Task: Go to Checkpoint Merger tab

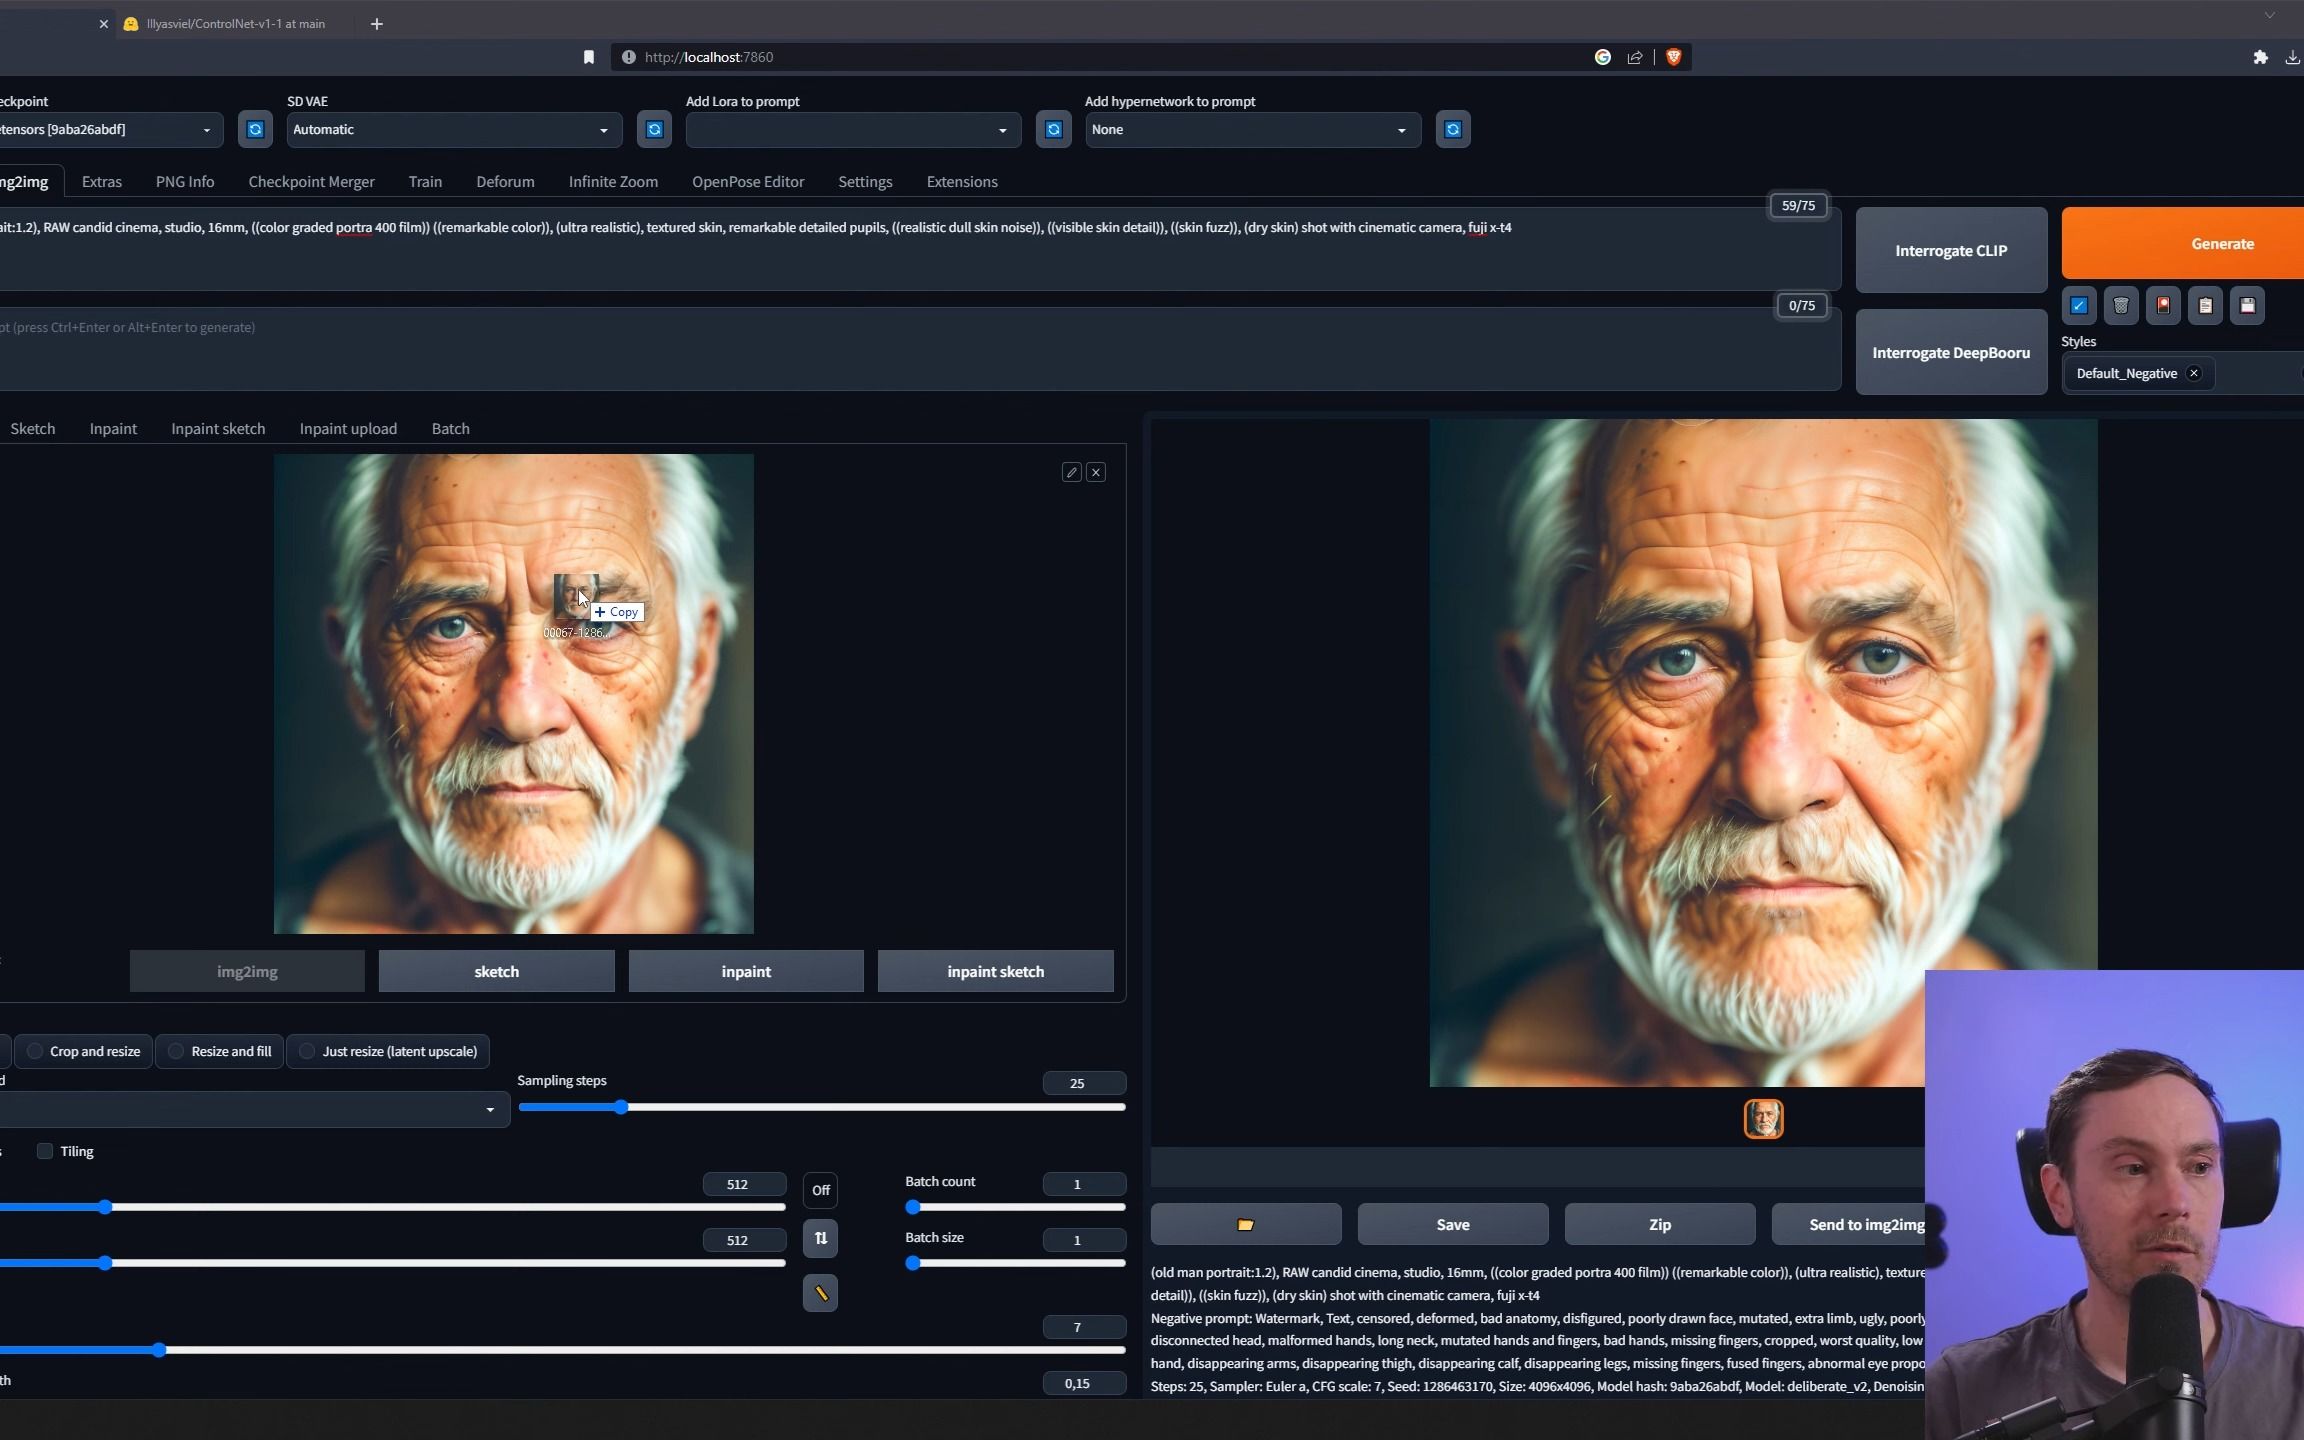Action: [311, 182]
